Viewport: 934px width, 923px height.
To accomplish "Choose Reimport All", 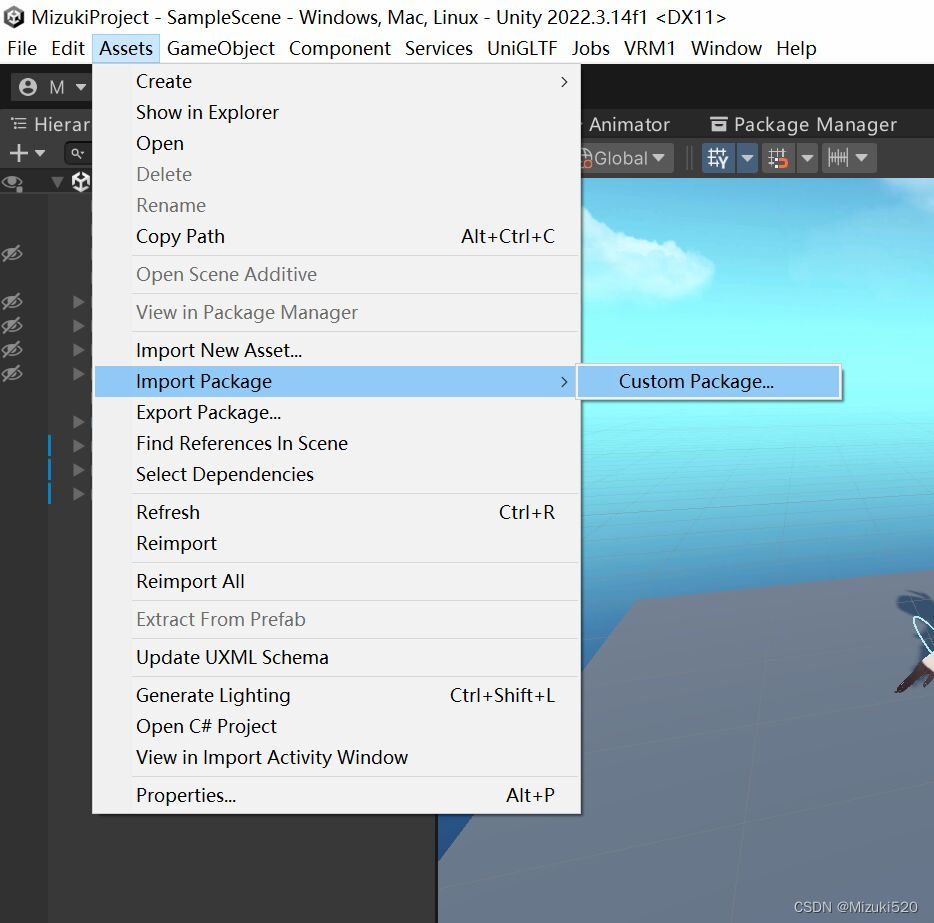I will click(x=337, y=582).
